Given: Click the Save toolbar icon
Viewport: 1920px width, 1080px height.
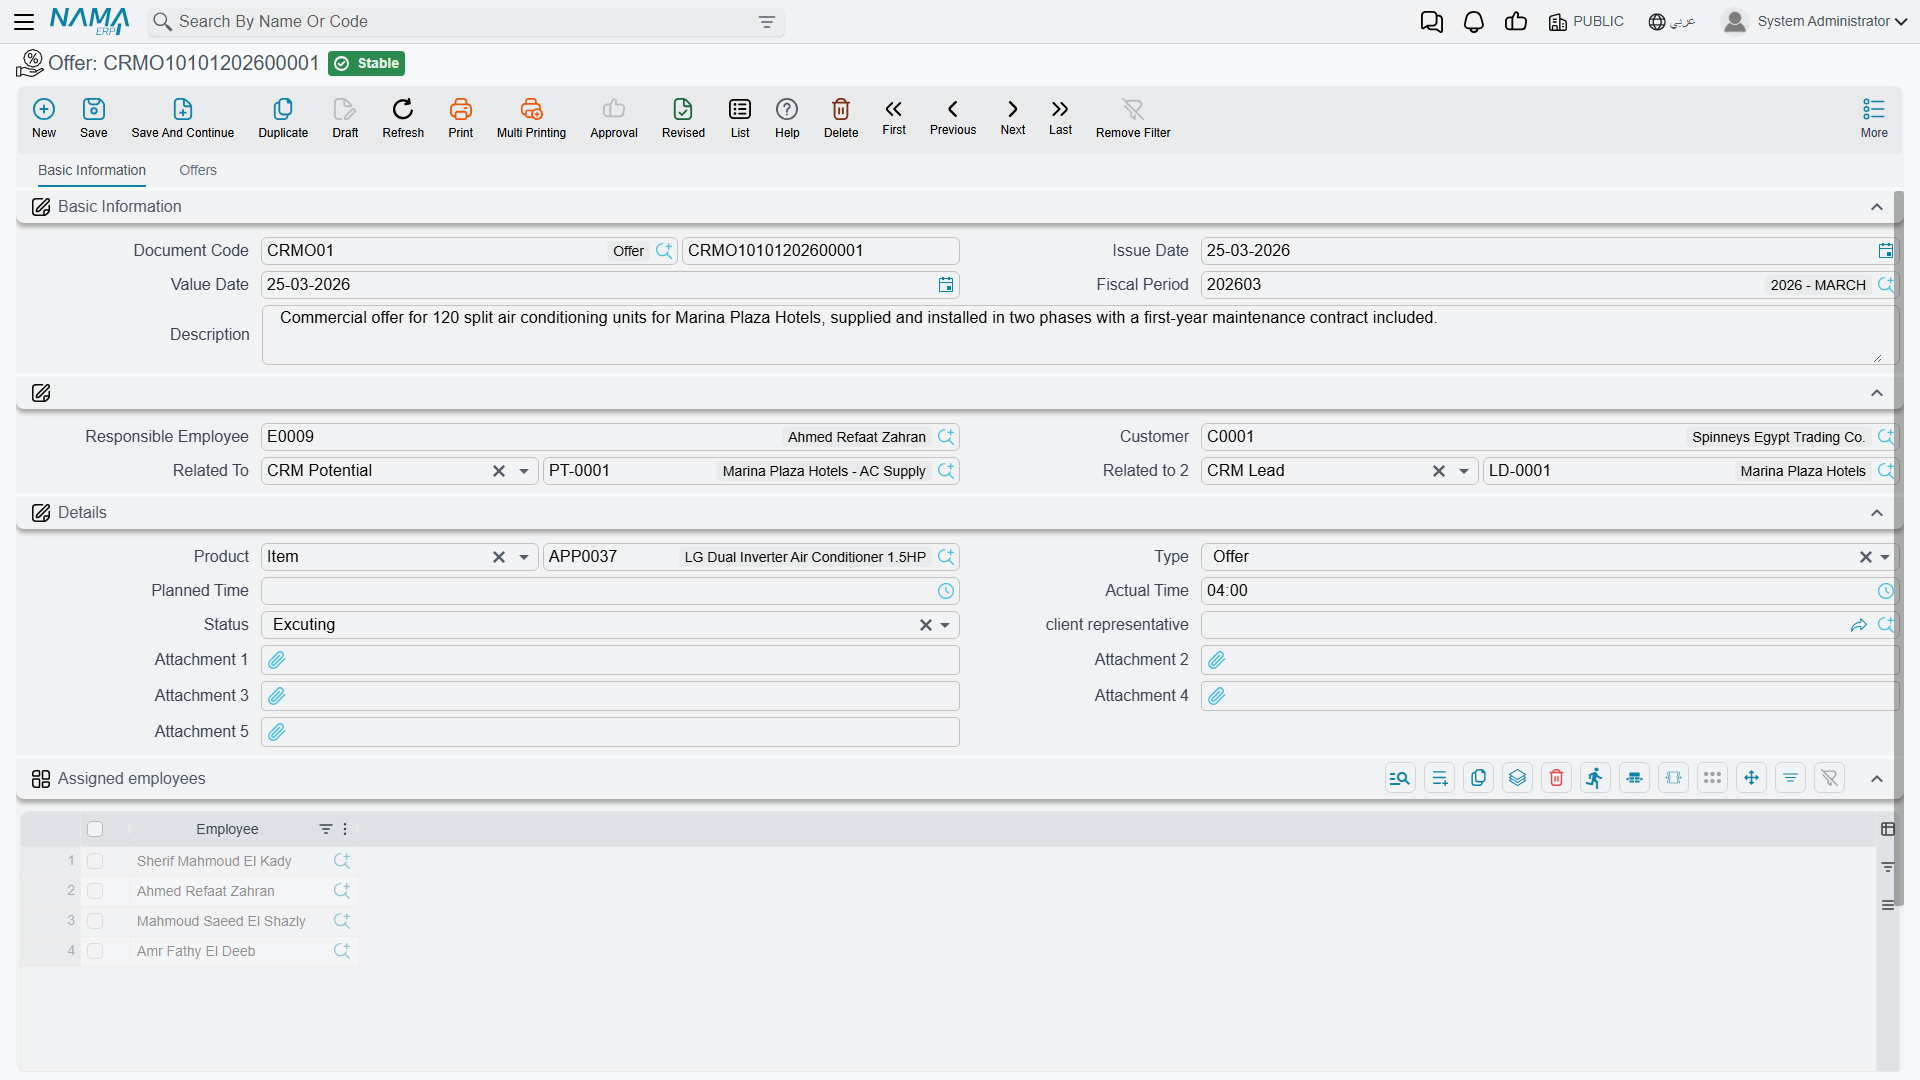Looking at the screenshot, I should tap(94, 117).
